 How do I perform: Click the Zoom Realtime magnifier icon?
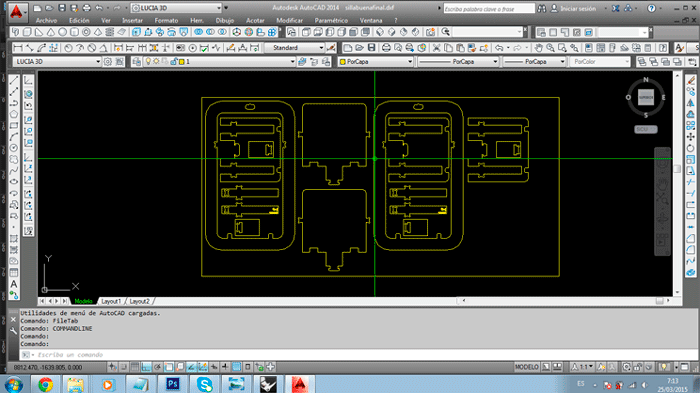coord(550,48)
